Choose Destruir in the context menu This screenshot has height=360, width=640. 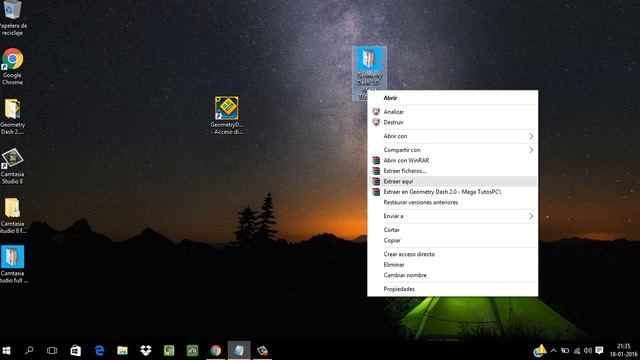453,122
